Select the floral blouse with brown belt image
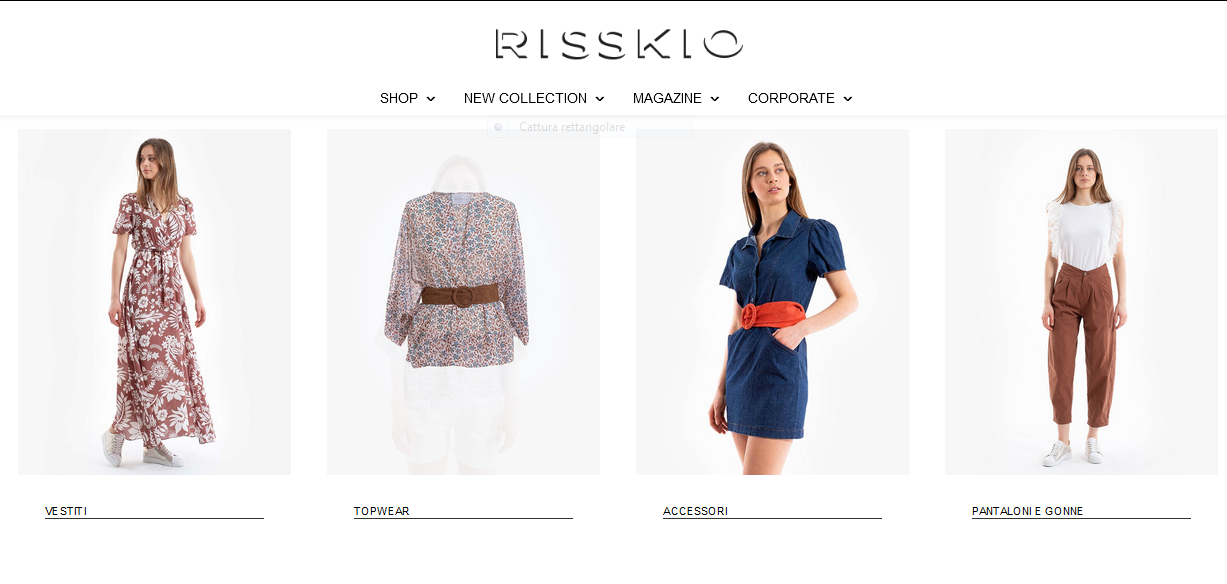Screen dimensions: 1227x584 tap(463, 301)
